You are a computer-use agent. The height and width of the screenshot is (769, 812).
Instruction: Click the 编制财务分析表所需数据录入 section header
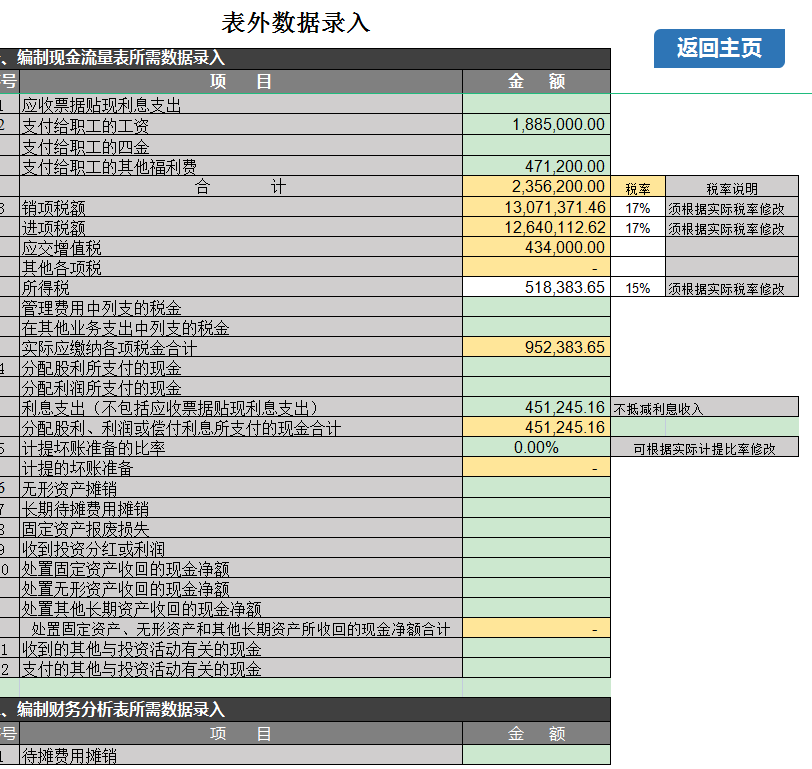click(x=121, y=709)
